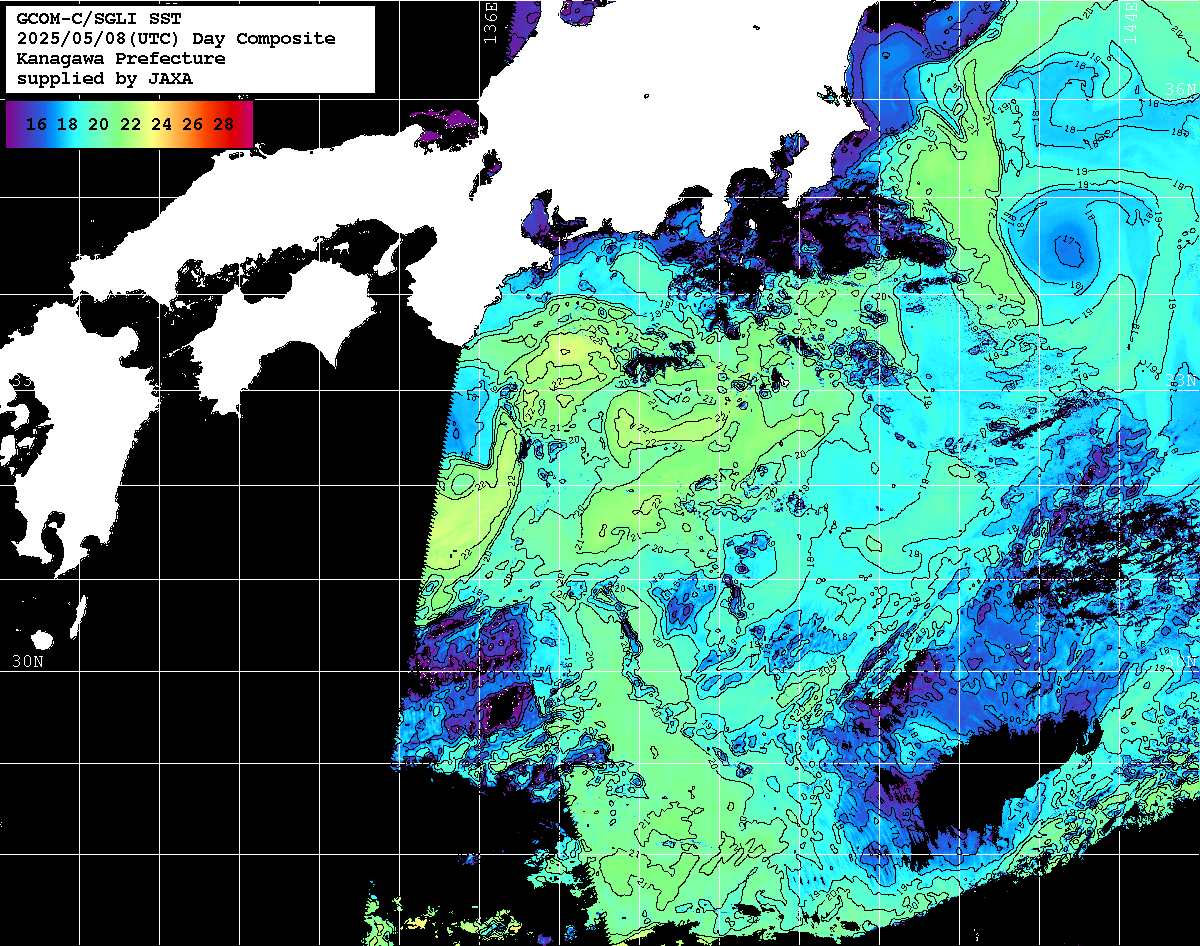Click the 18 label on the temperature scale

[67, 124]
